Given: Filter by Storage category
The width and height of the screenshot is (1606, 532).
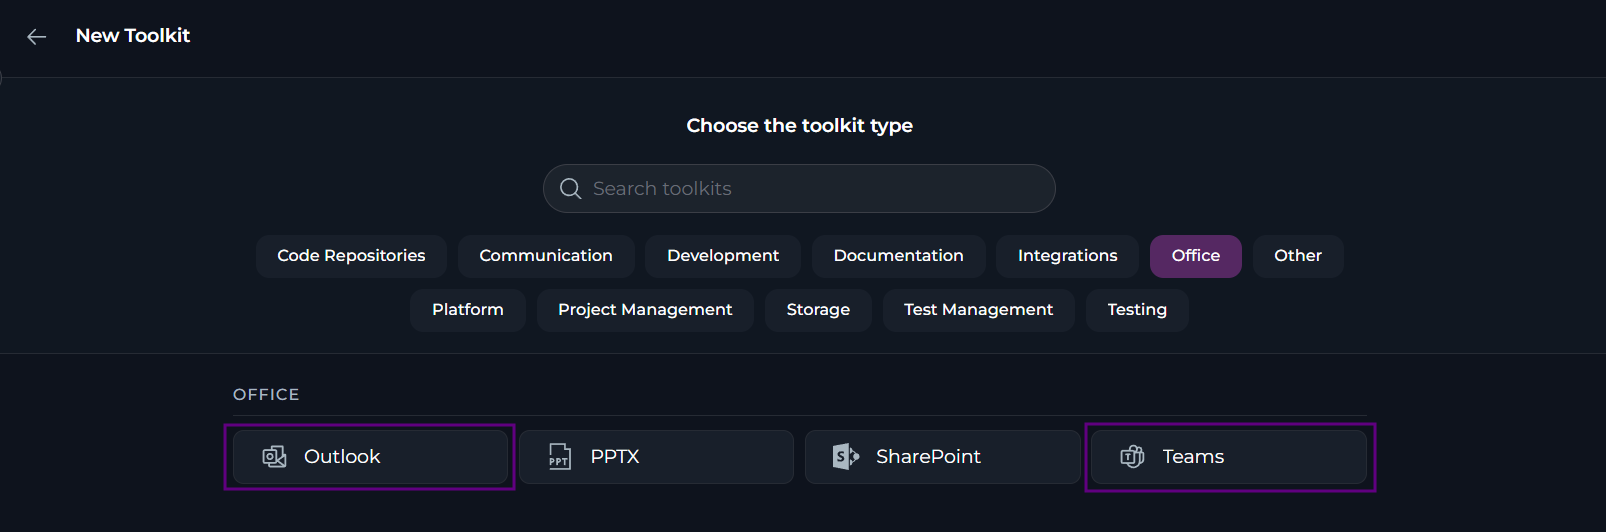Looking at the screenshot, I should coord(818,310).
